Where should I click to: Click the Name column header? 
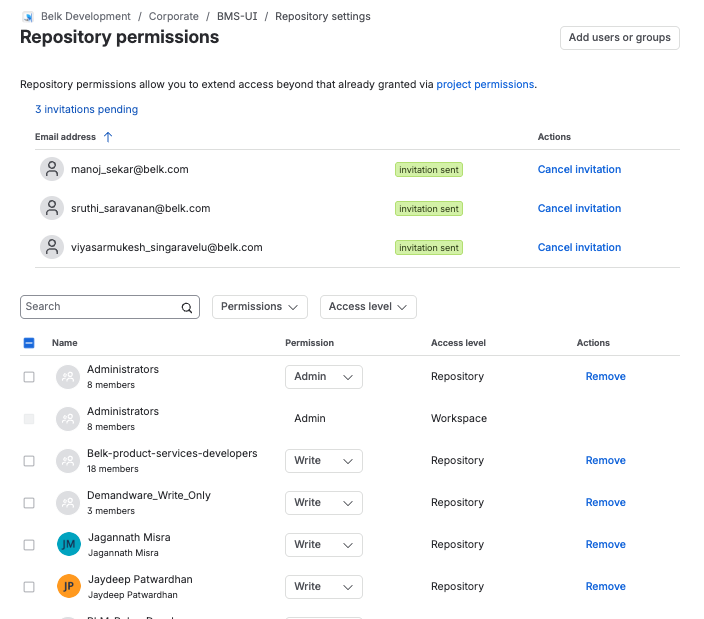click(65, 343)
